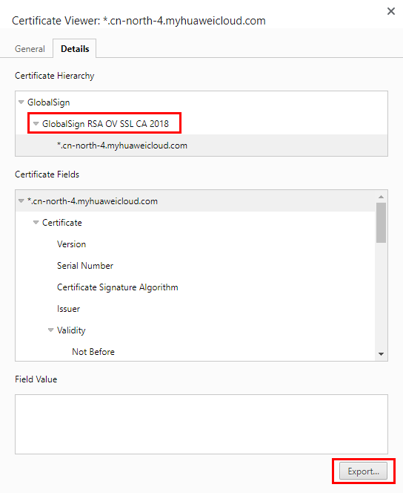Close the Certificate Viewer dialog
This screenshot has height=493, width=403.
pos(391,11)
